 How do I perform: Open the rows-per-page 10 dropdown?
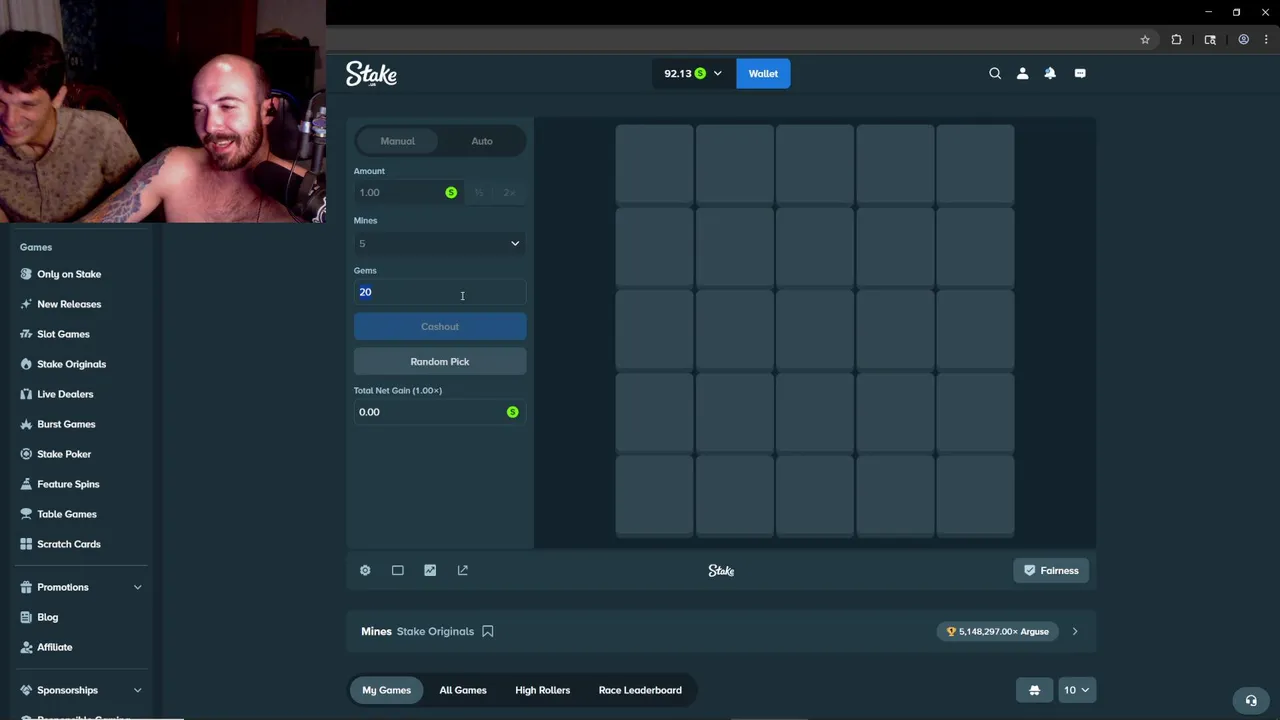click(1077, 690)
